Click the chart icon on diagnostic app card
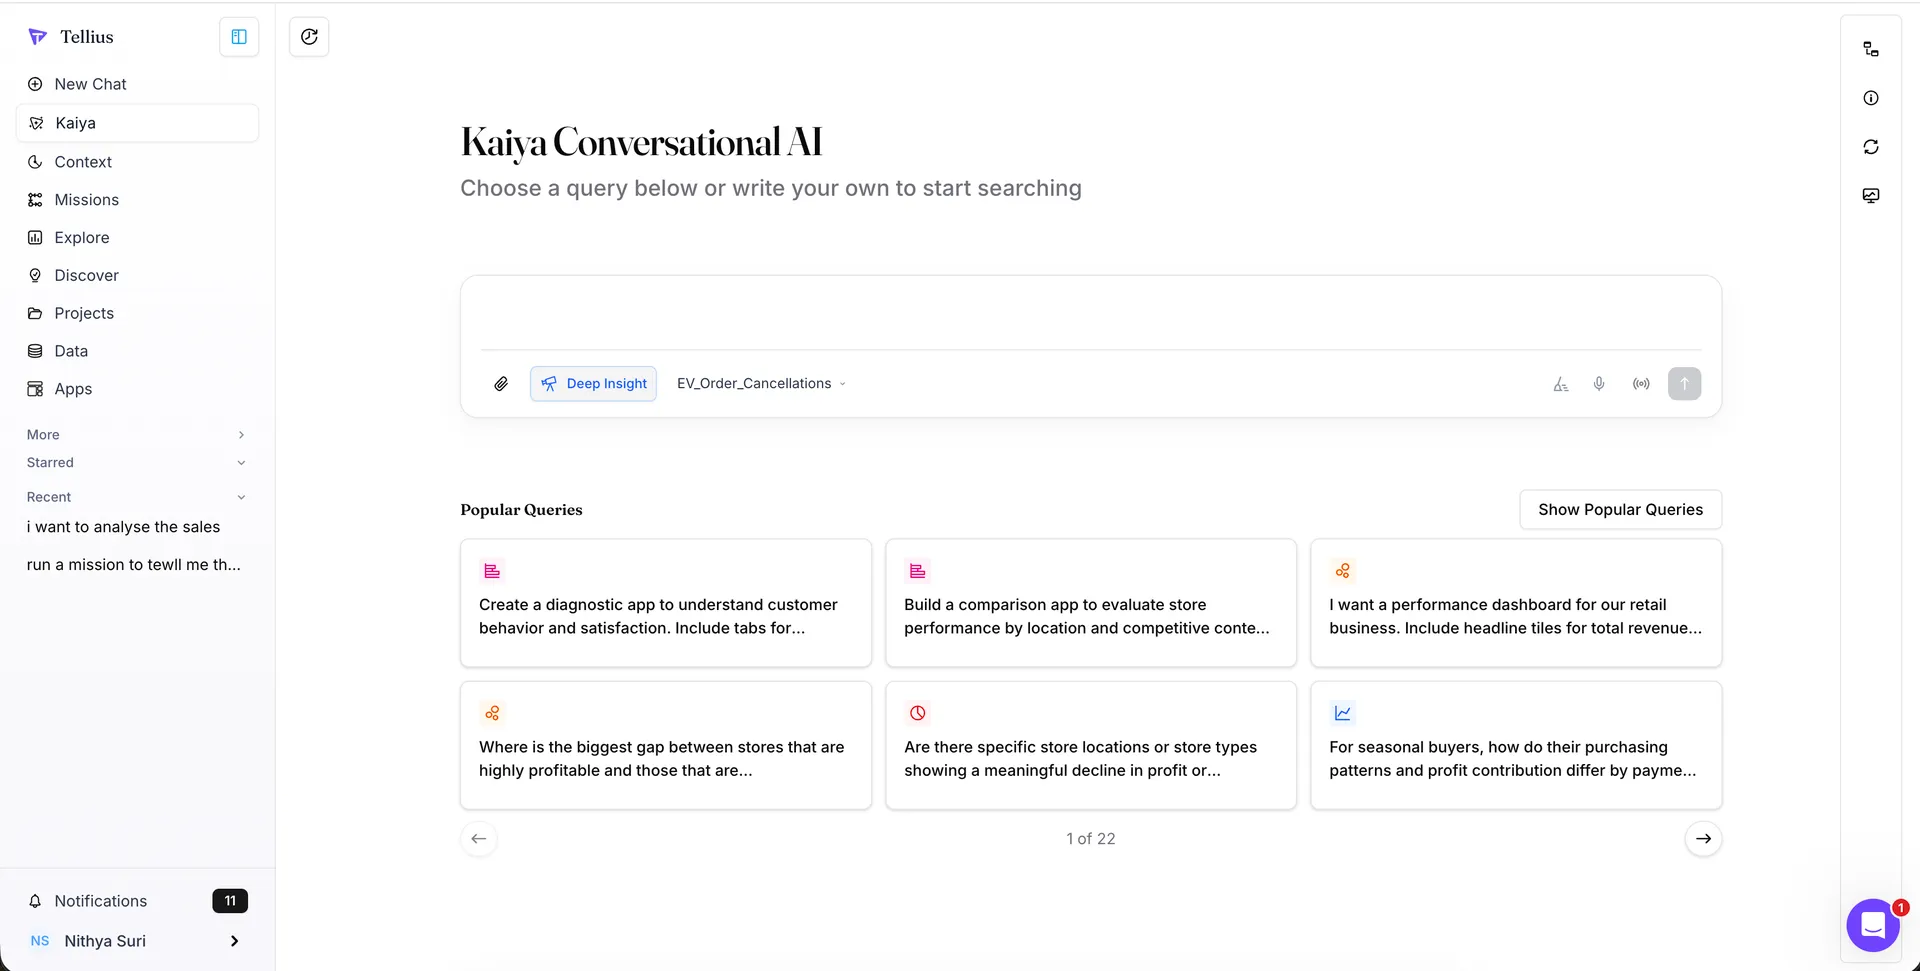 (x=492, y=571)
